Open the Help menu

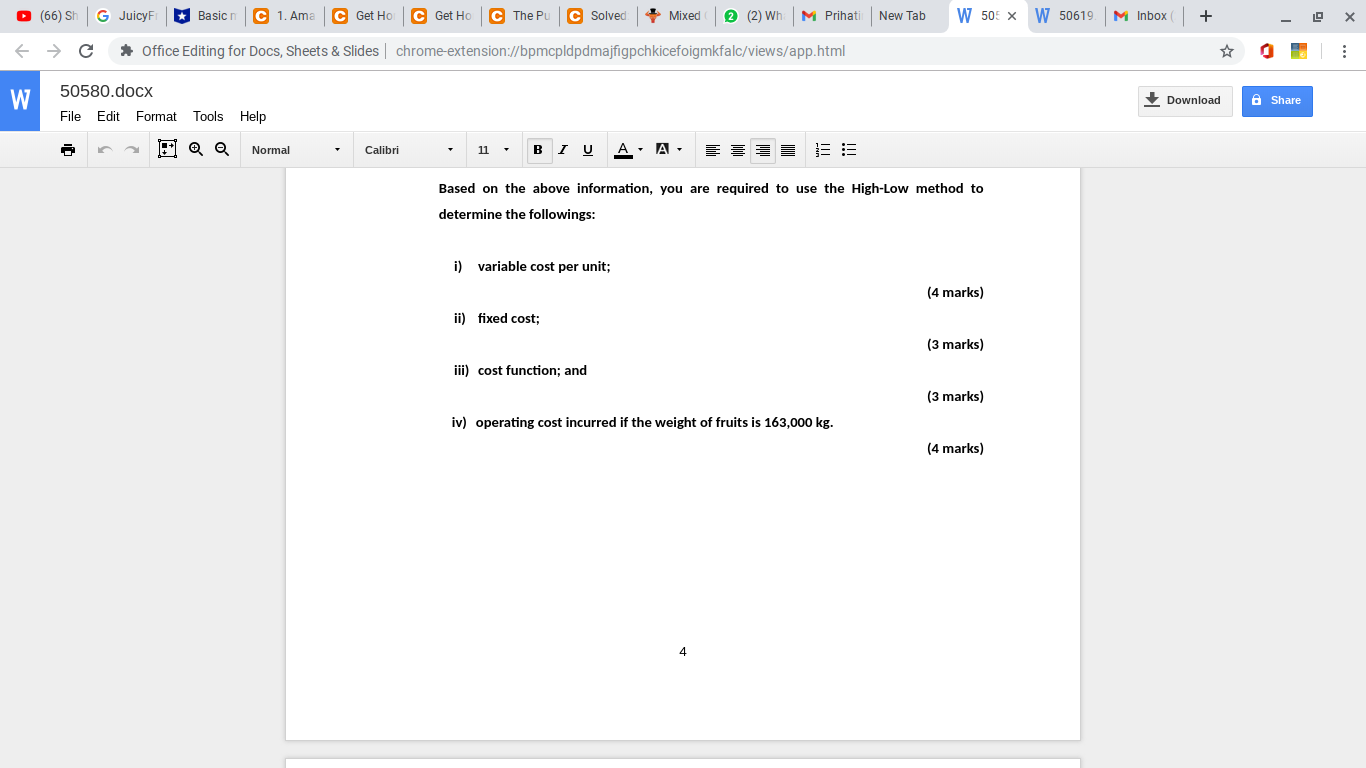253,116
